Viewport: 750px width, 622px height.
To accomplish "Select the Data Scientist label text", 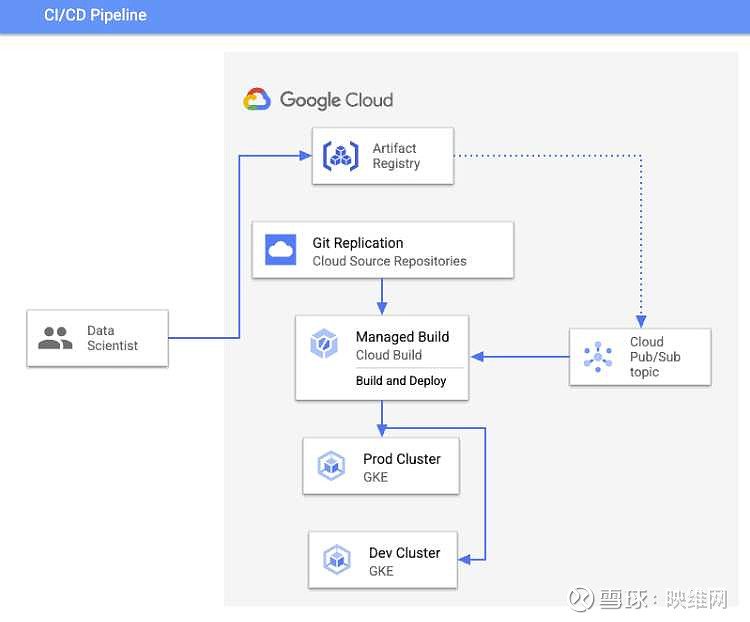I will click(x=112, y=338).
